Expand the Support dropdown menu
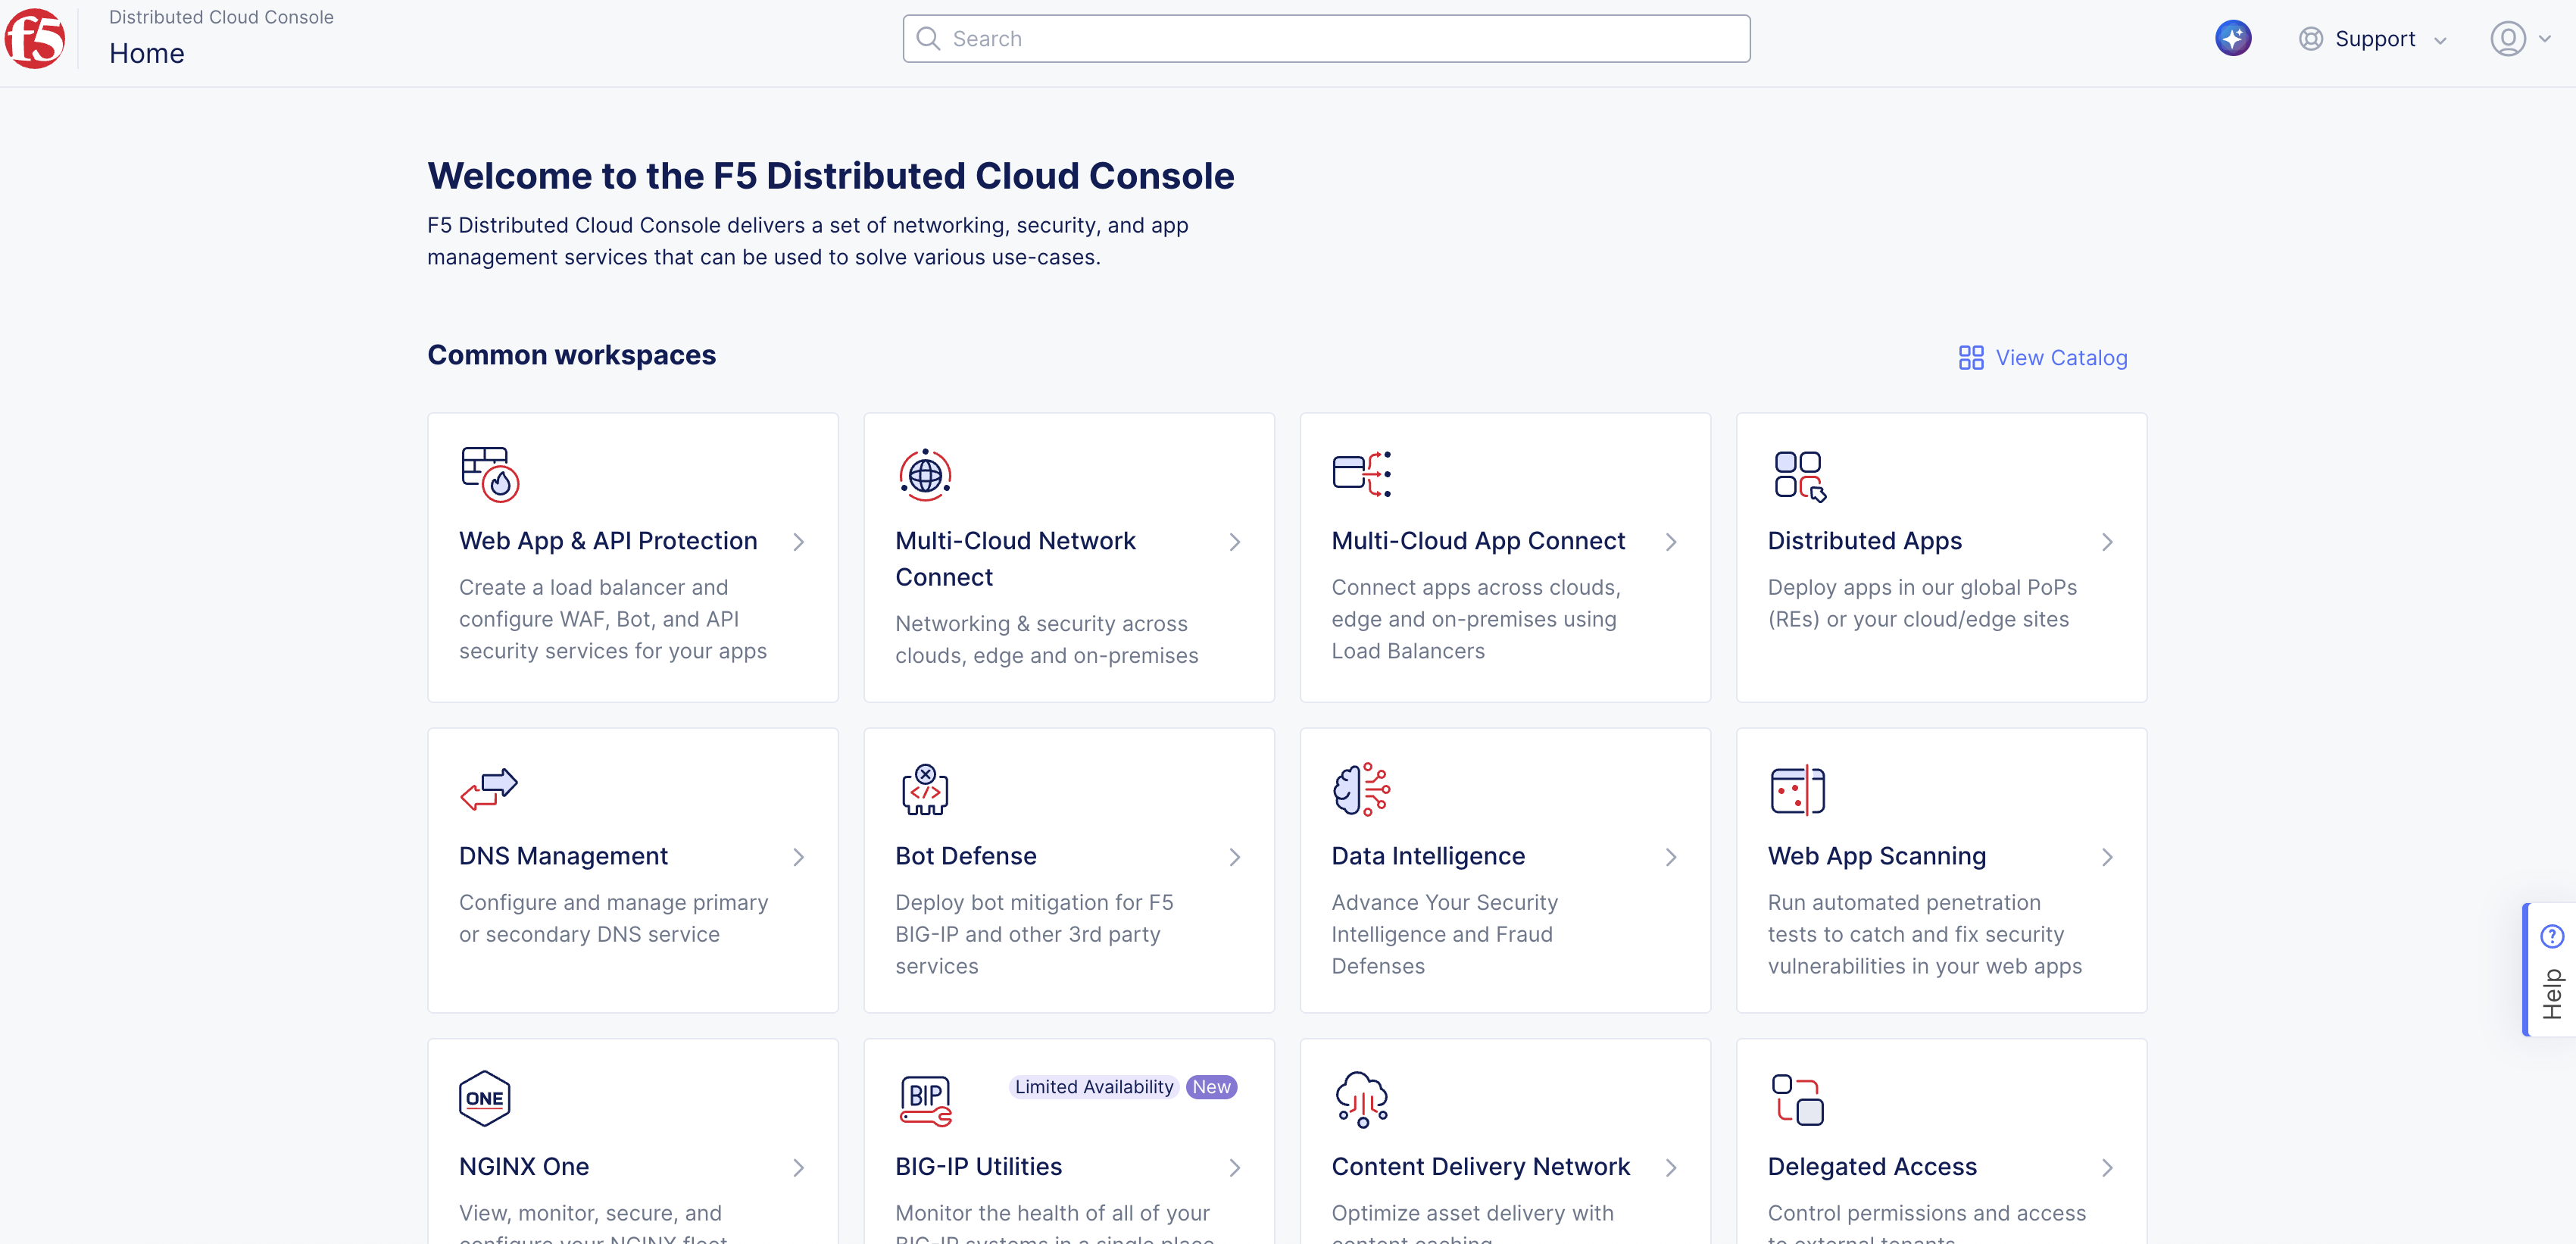This screenshot has height=1244, width=2576. click(2372, 39)
